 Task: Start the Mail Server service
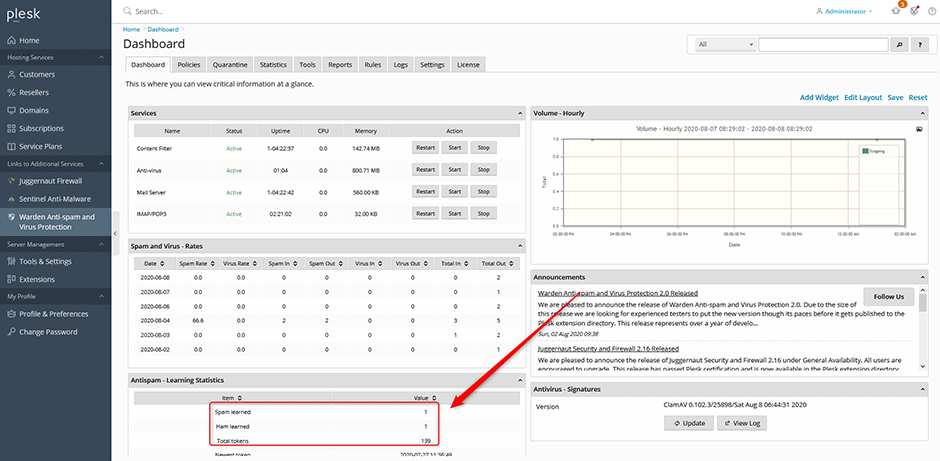coord(455,192)
